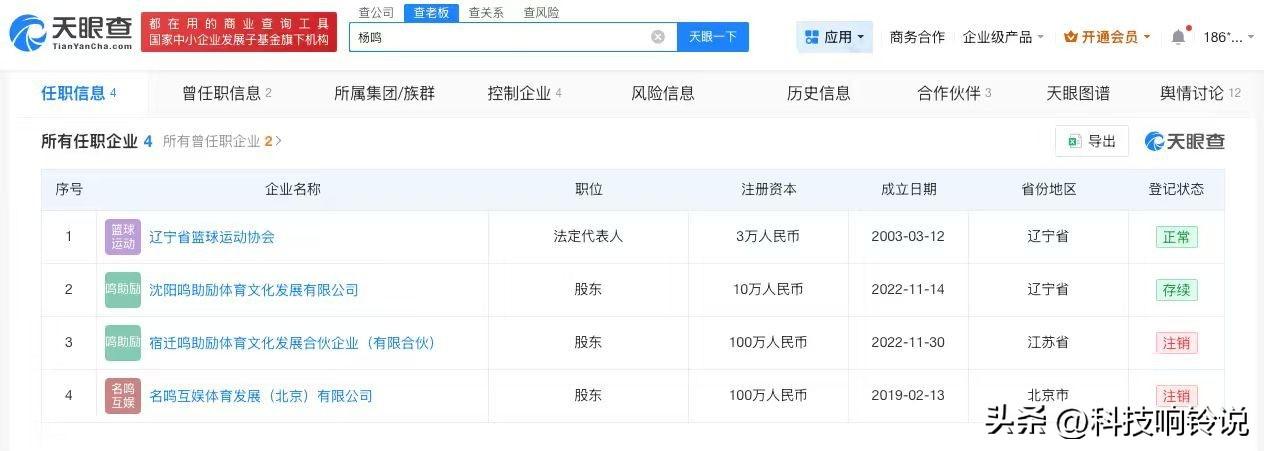Viewport: 1264px width, 451px height.
Task: Click 注销 status tag for 宿迁鸣助励
Action: 1176,343
